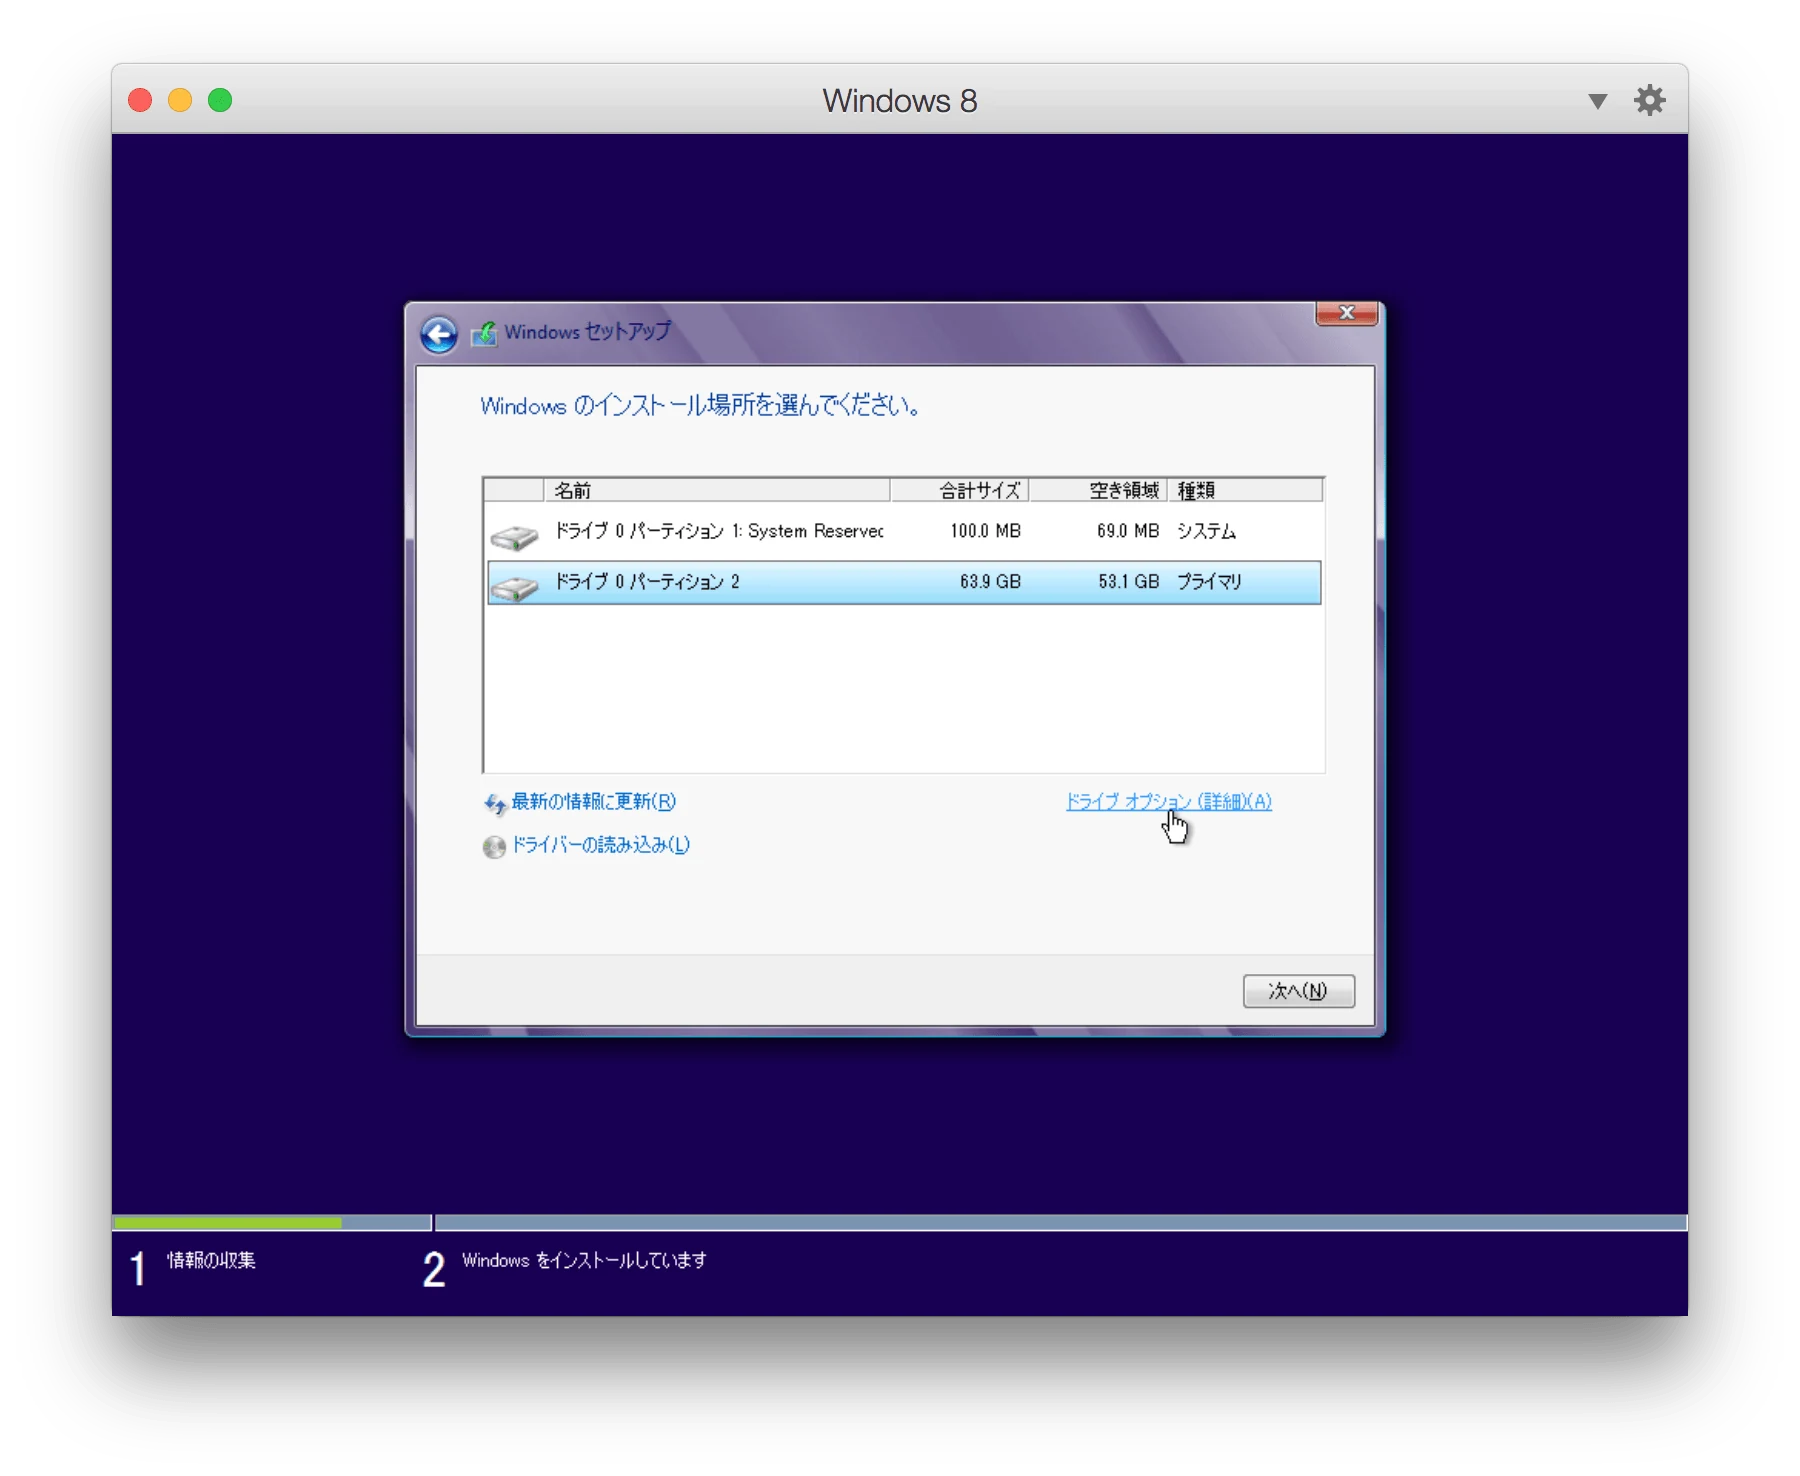Click the 53.1 GB free space cell
The image size is (1800, 1476).
[x=1129, y=582]
